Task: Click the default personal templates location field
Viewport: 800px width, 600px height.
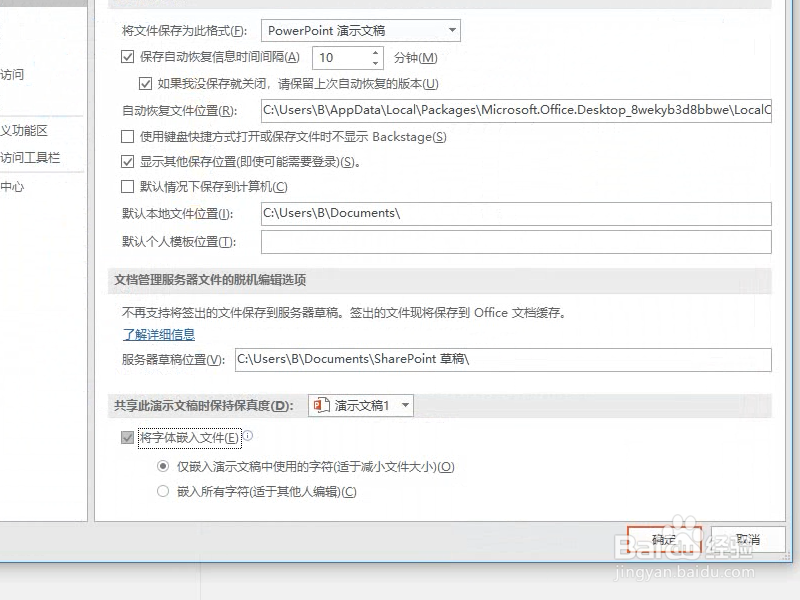Action: 516,242
